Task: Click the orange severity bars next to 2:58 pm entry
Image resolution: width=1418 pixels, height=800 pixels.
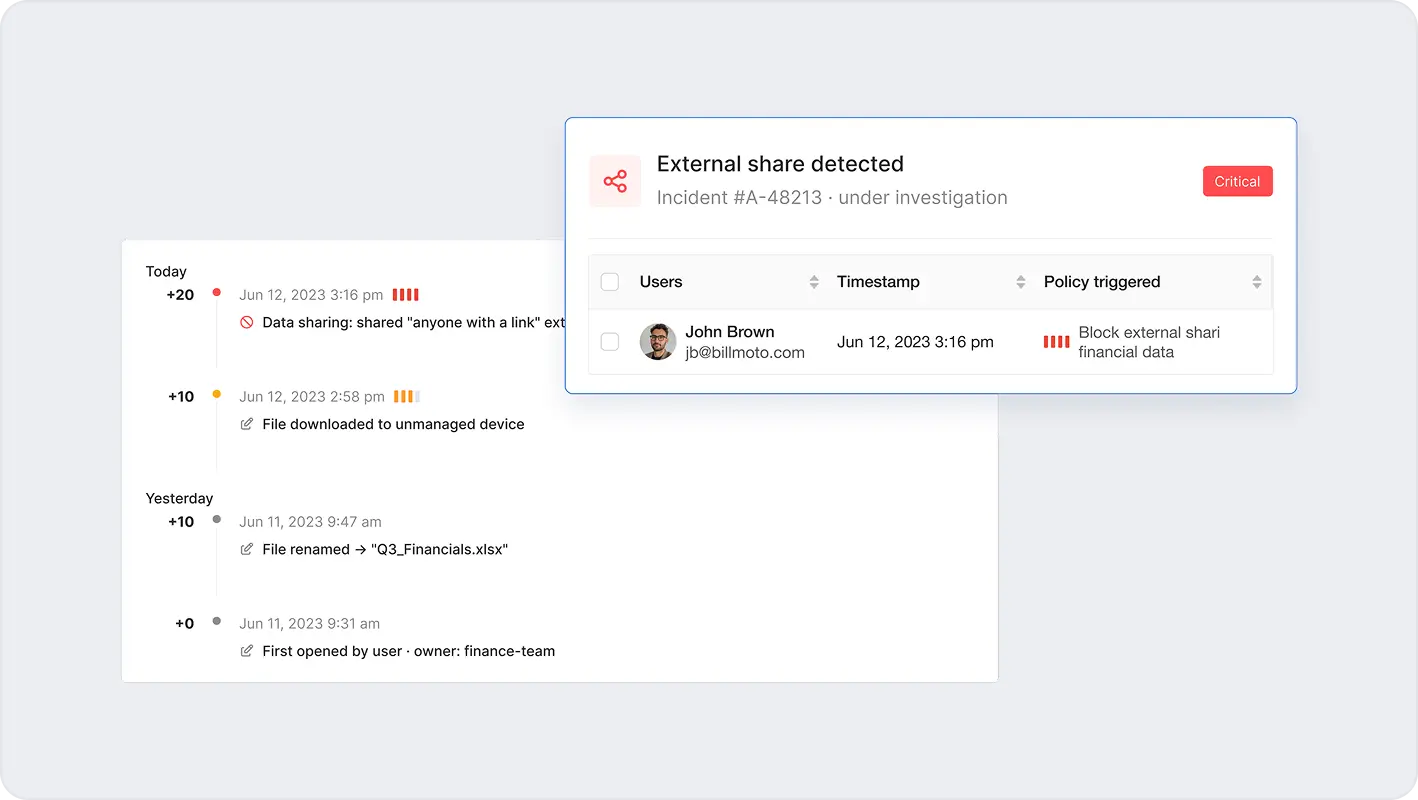Action: pyautogui.click(x=406, y=397)
